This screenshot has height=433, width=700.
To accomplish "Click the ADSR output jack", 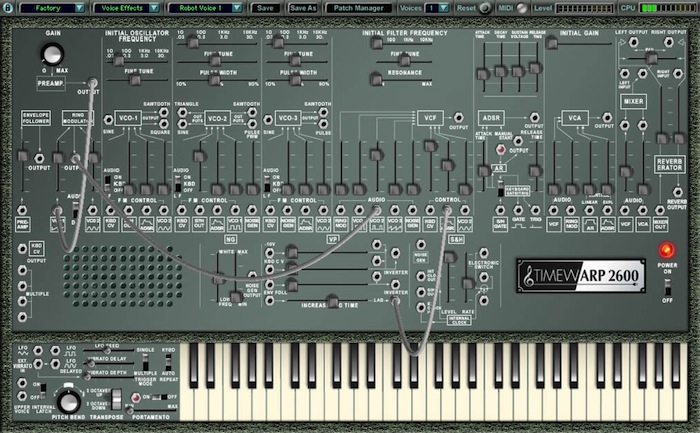I will coord(534,118).
